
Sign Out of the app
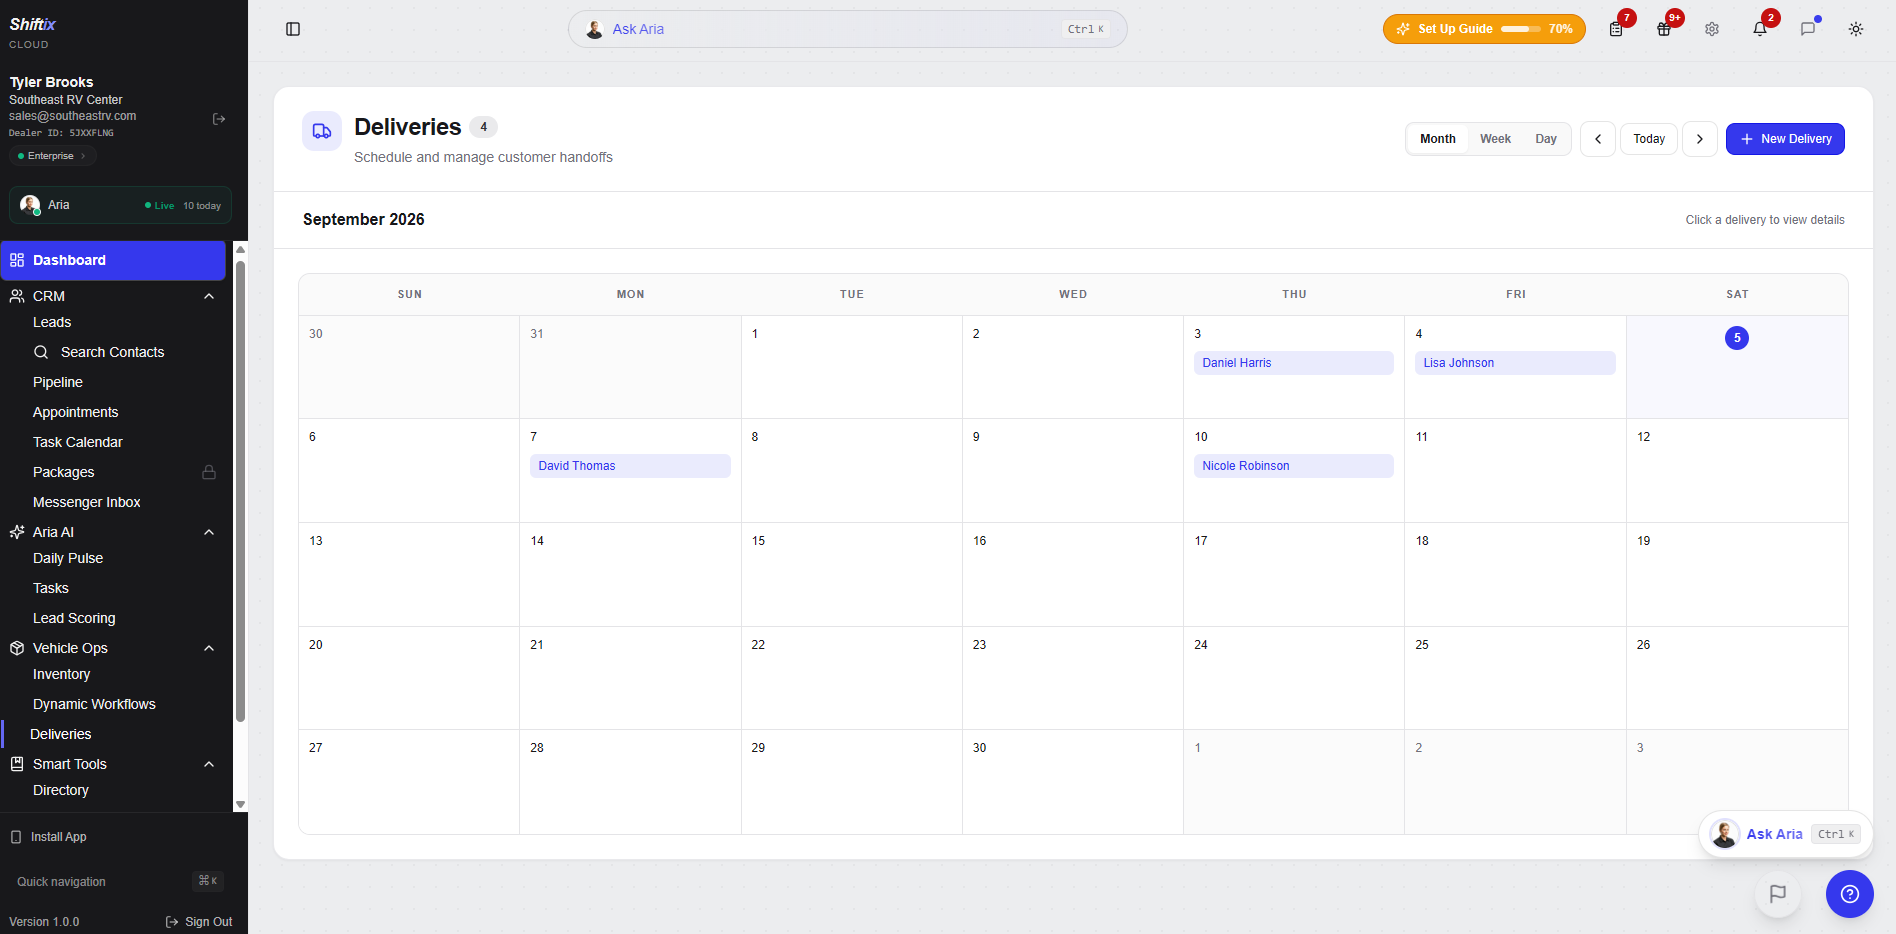tap(199, 922)
